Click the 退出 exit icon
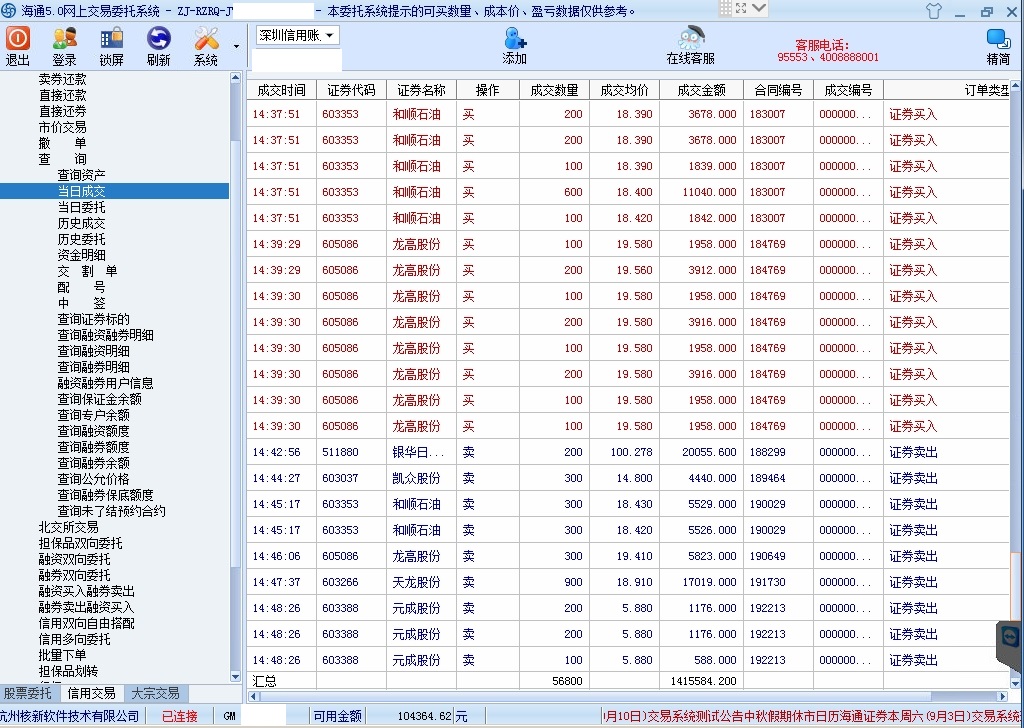1024x728 pixels. (x=18, y=45)
